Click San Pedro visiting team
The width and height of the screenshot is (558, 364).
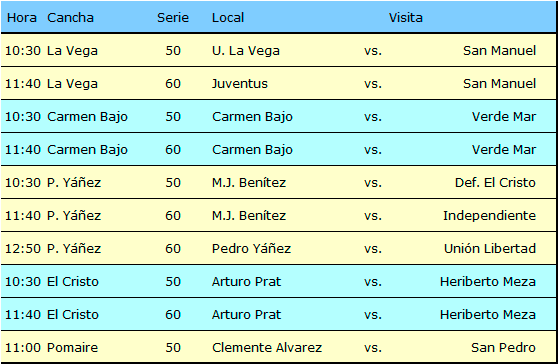(503, 348)
